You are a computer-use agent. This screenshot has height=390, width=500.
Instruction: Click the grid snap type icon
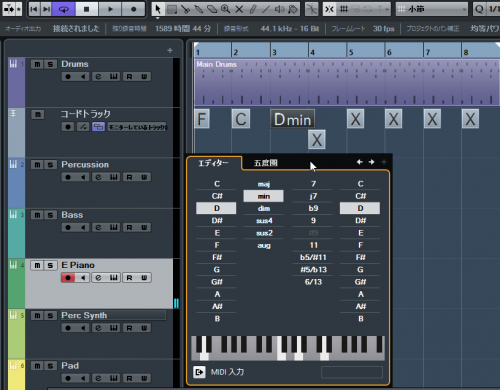(344, 9)
